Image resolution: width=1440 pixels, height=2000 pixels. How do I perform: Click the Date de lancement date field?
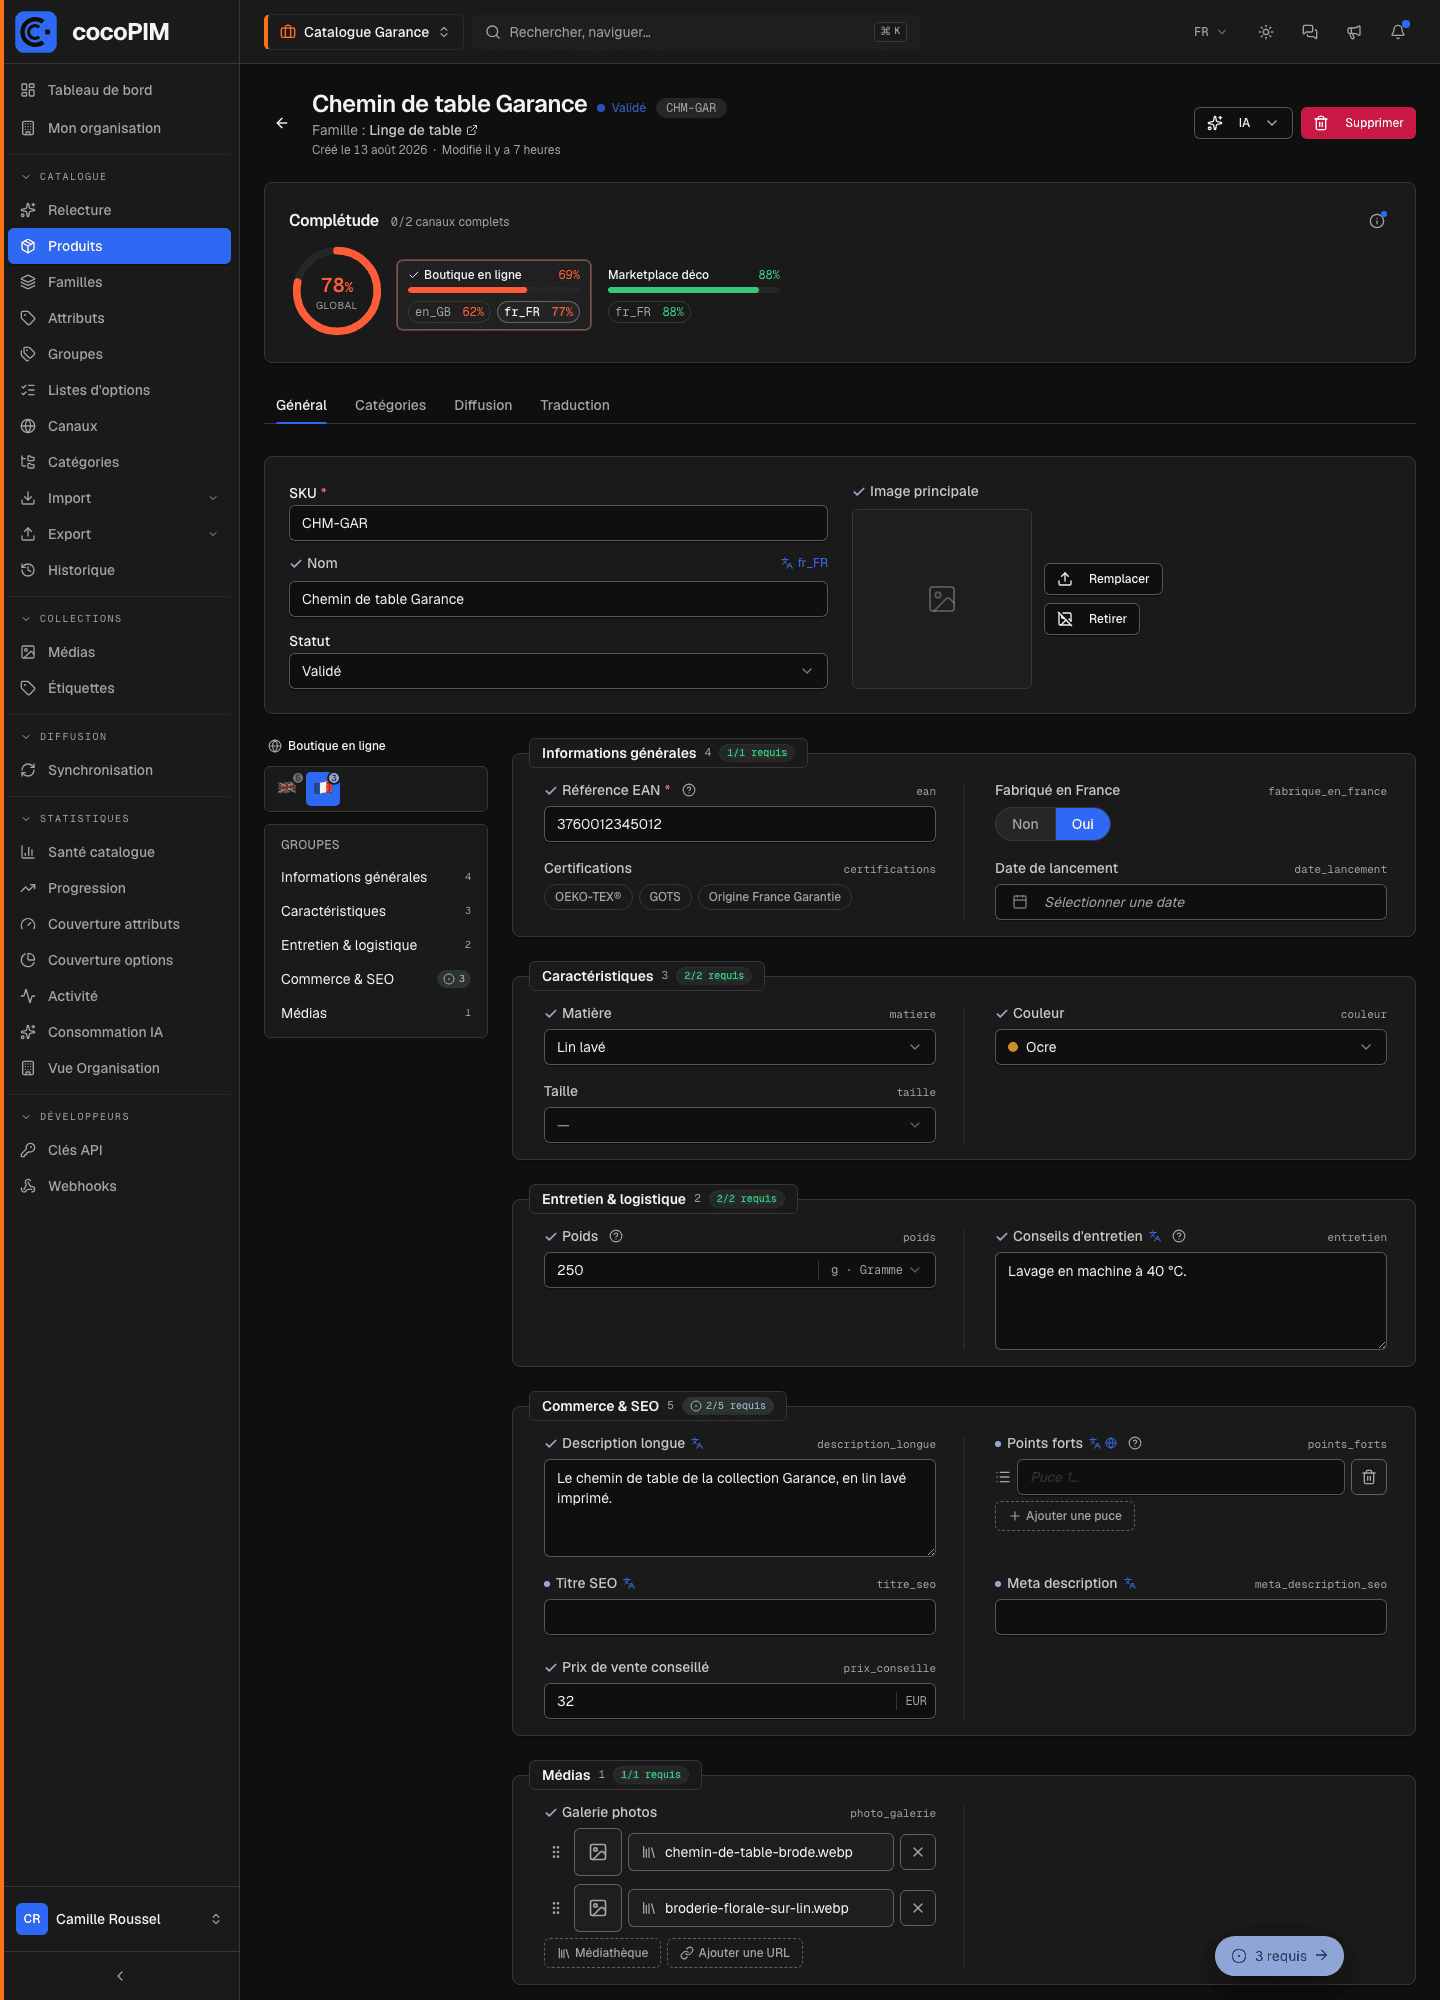1191,902
